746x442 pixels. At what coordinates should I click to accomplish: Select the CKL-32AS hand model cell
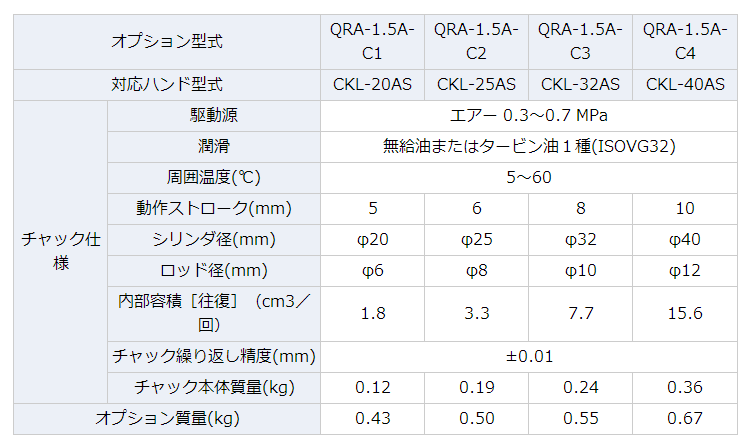(x=580, y=85)
